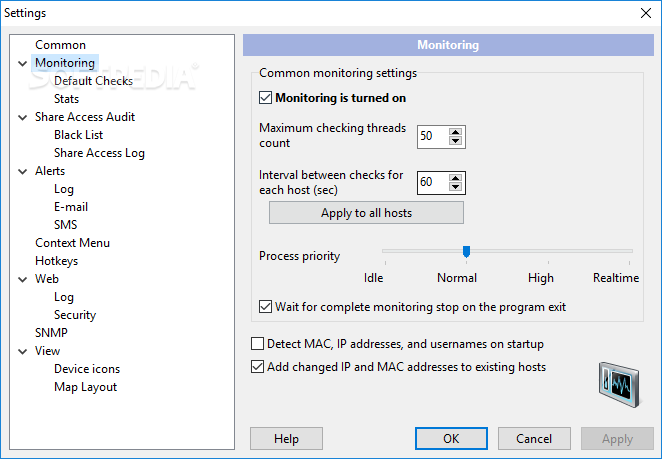
Task: Increase maximum checking threads count
Action: tap(455, 132)
